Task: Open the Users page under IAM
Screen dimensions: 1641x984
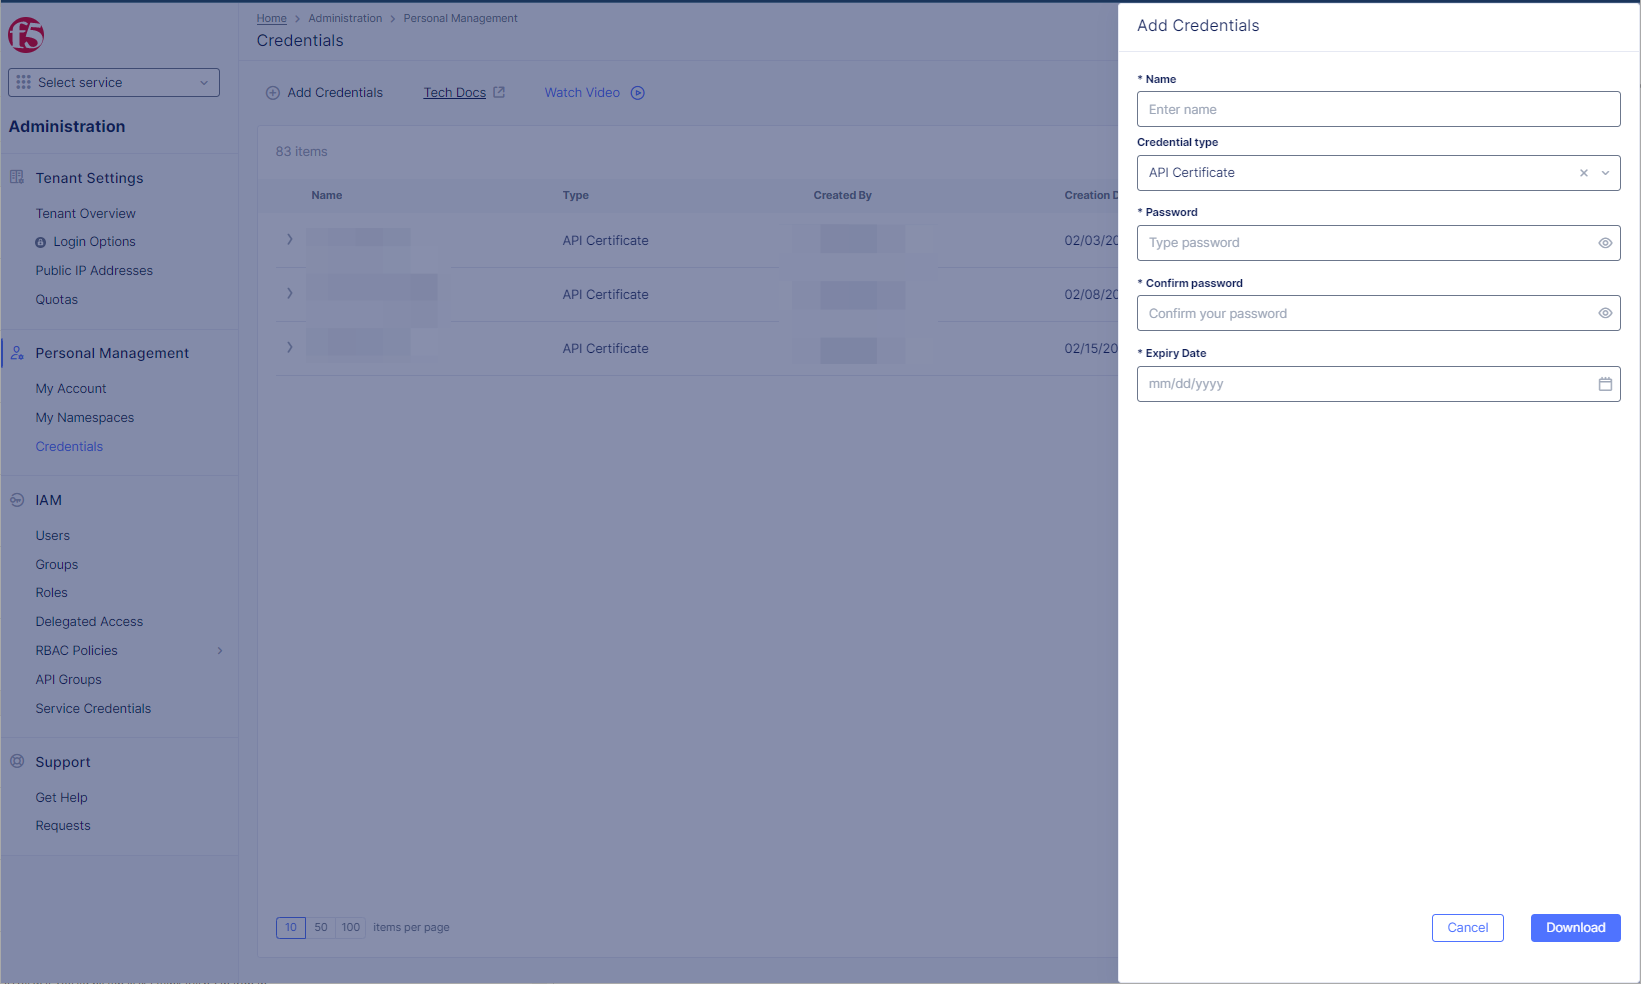Action: (x=52, y=535)
